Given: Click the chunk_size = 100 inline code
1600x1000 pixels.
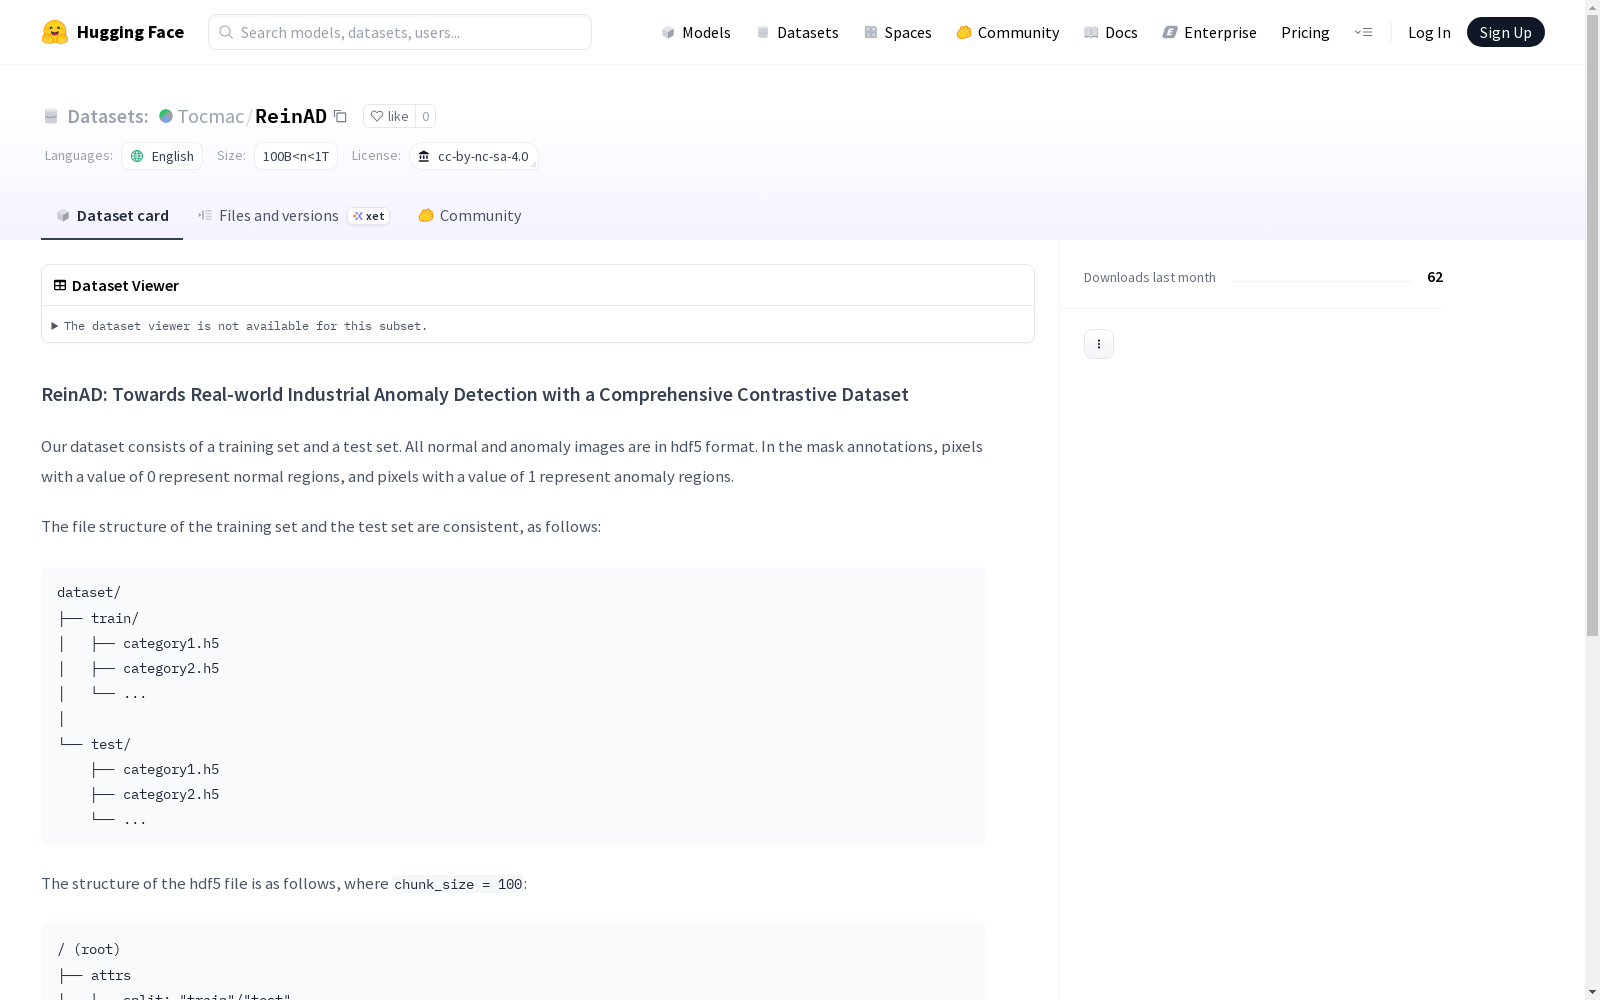Looking at the screenshot, I should click(458, 884).
